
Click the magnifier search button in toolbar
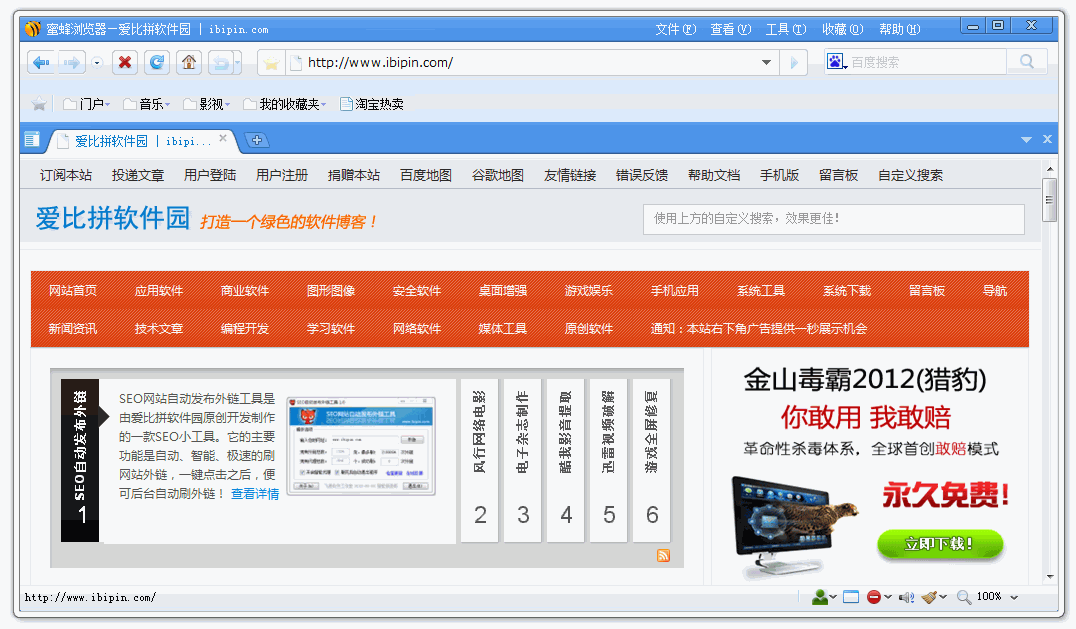click(x=1027, y=62)
